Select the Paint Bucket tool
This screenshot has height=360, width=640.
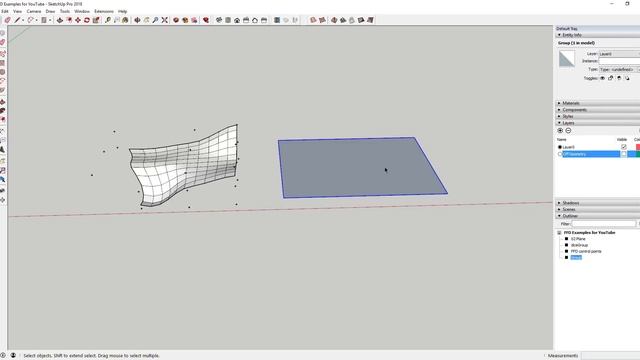click(x=126, y=20)
